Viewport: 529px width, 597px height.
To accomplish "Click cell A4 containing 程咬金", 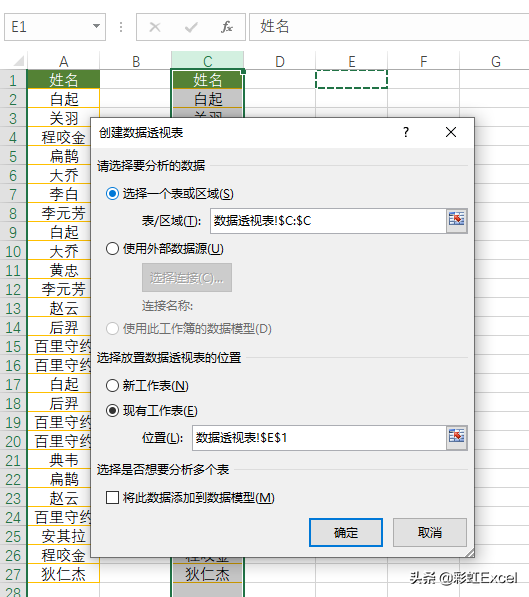I will (59, 137).
